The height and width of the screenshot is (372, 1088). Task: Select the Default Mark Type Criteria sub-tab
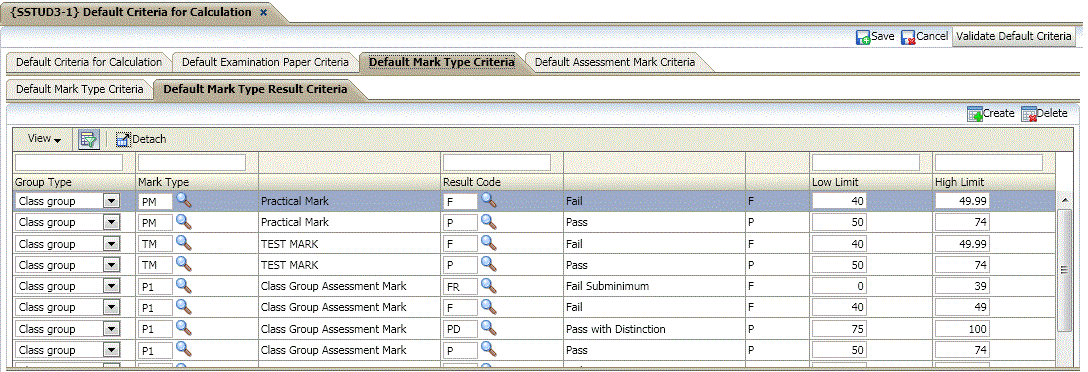pyautogui.click(x=80, y=89)
